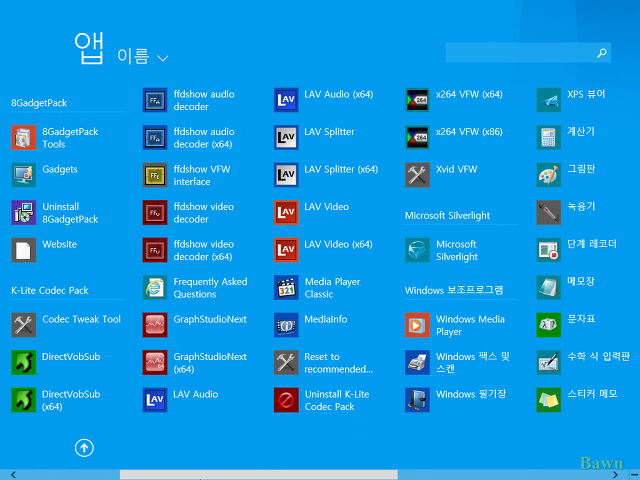The height and width of the screenshot is (480, 640).
Task: Click the horizontal scrollbar thumb
Action: coord(259,475)
